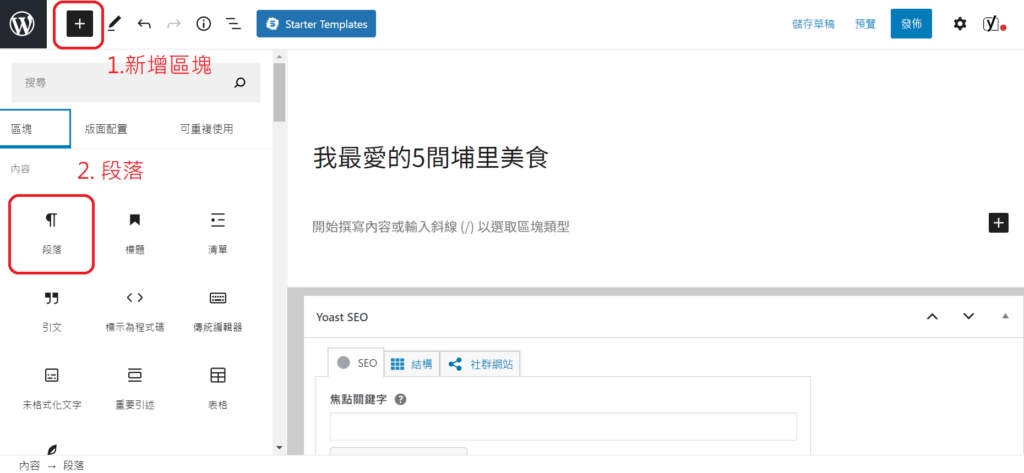
Task: Open the document details info icon
Action: 204,24
